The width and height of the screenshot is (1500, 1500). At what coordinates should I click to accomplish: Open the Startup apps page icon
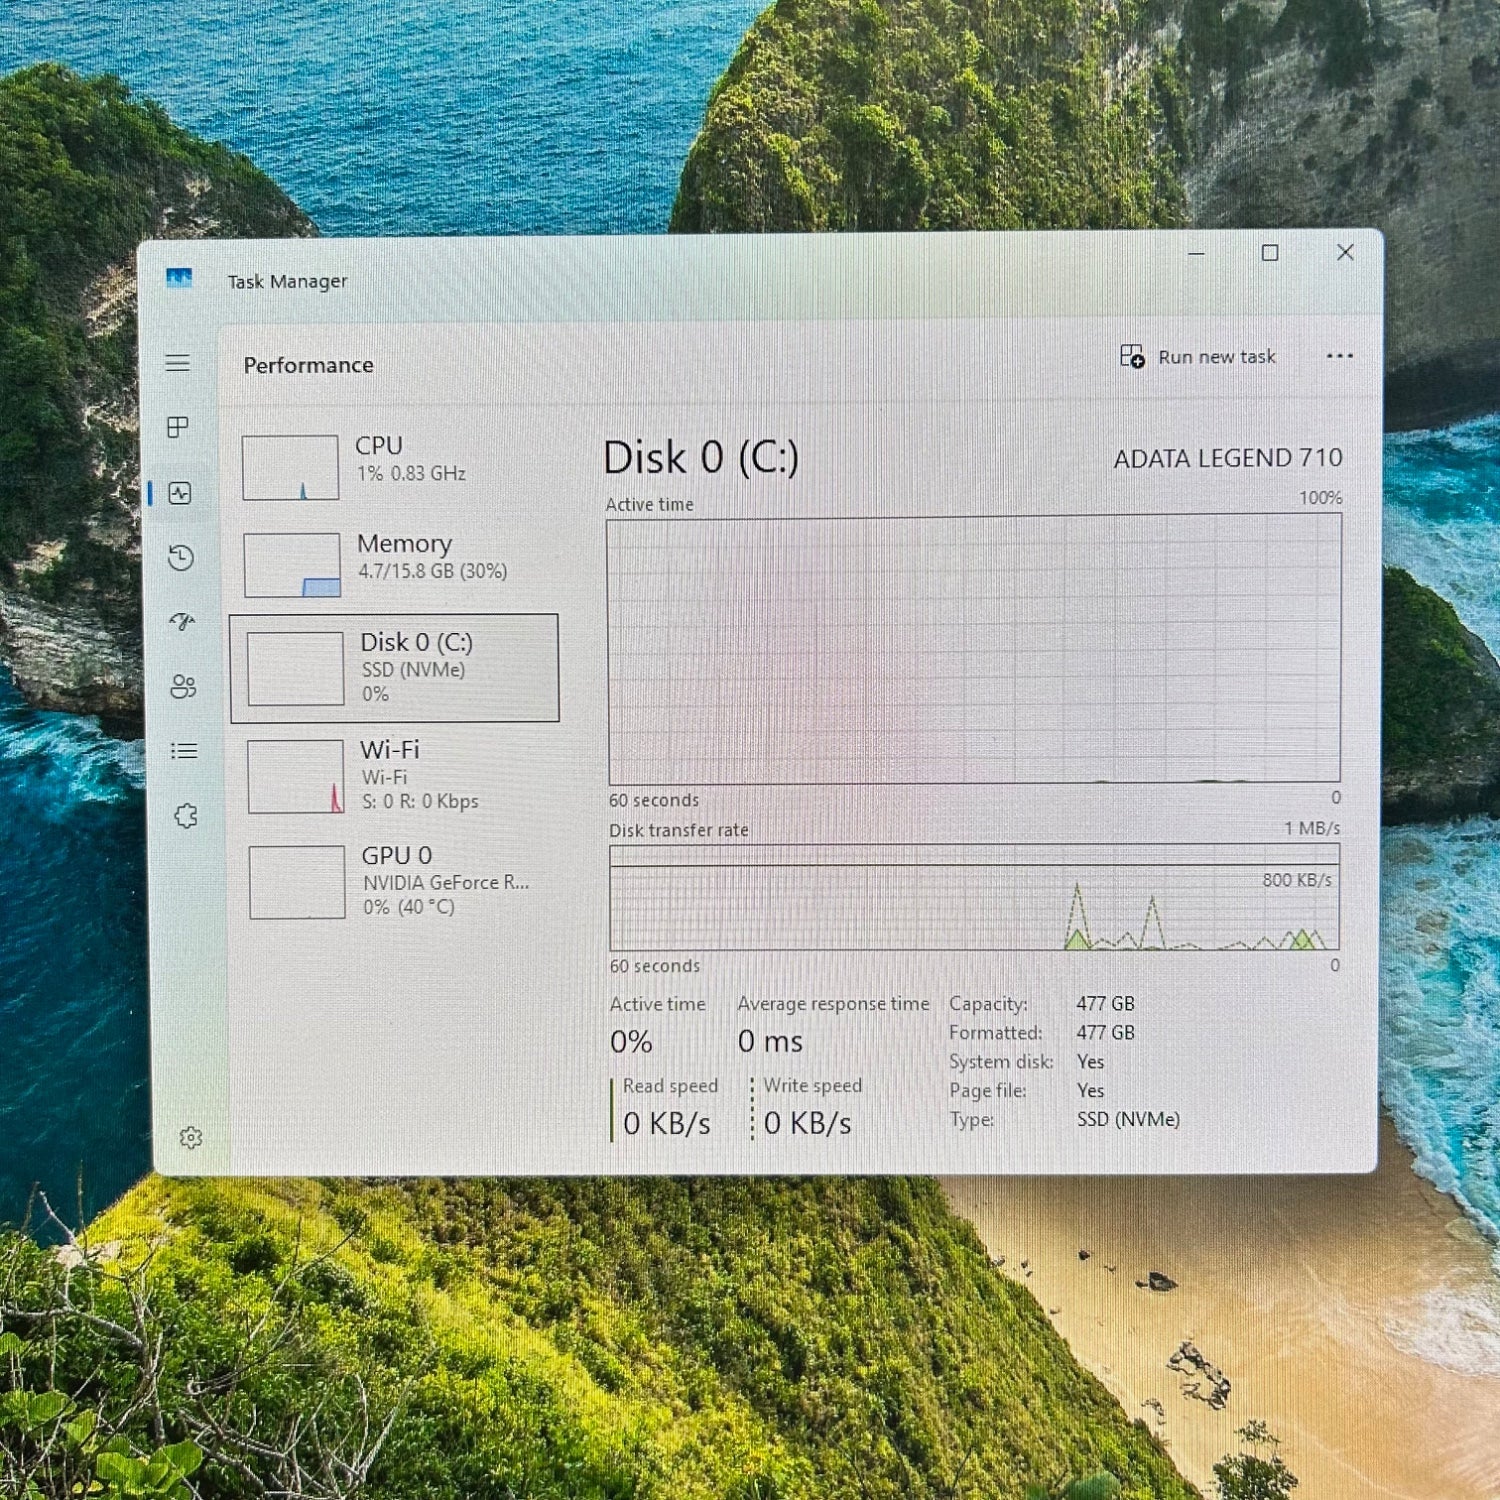click(x=182, y=622)
